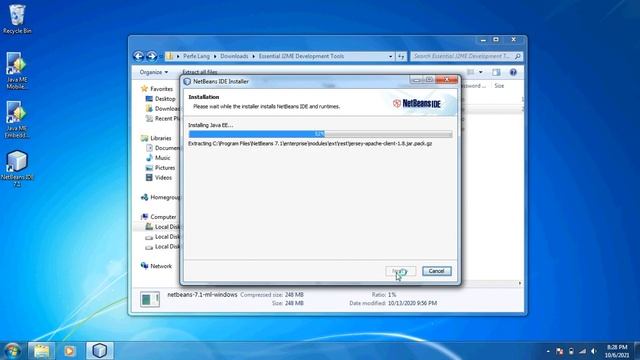Screen dimensions: 640x360
Task: Click the disabled Next button in installer
Action: pos(400,271)
